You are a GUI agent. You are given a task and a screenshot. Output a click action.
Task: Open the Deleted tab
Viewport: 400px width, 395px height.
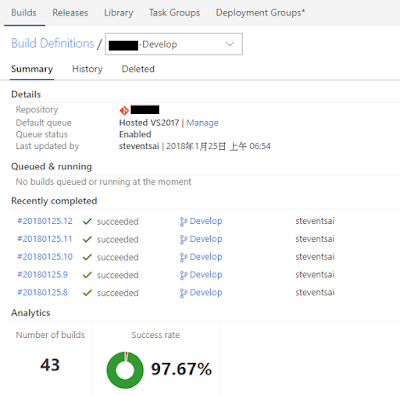click(x=138, y=69)
